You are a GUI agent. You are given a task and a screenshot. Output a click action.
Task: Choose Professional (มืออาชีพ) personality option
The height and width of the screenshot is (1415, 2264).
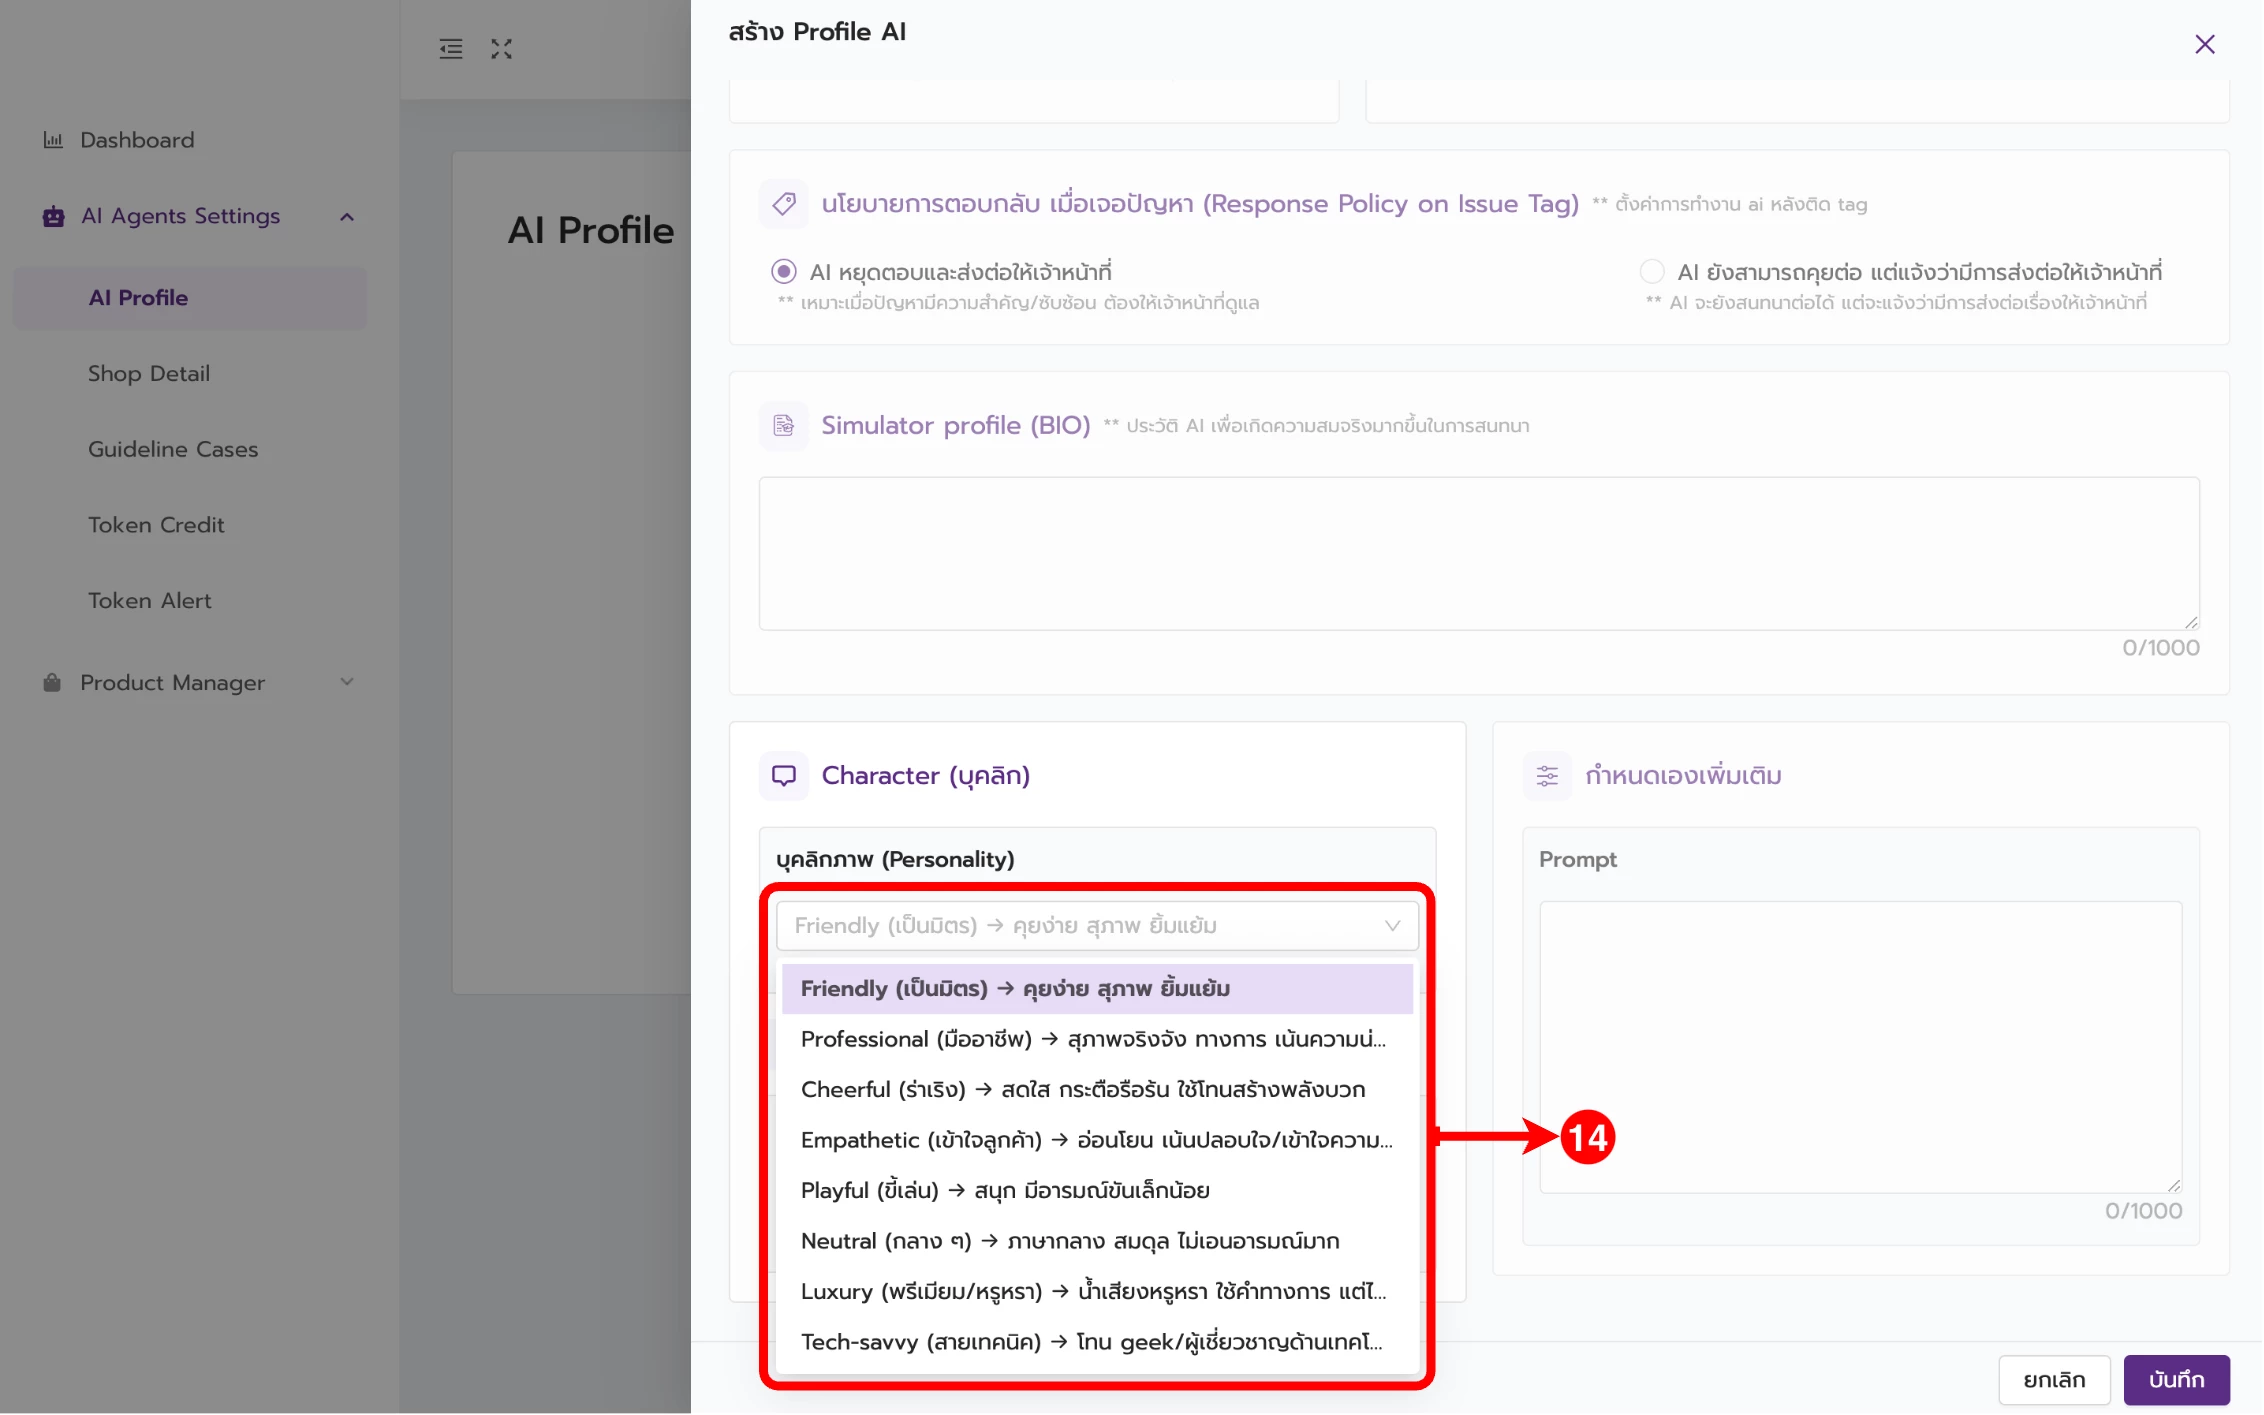[1094, 1040]
